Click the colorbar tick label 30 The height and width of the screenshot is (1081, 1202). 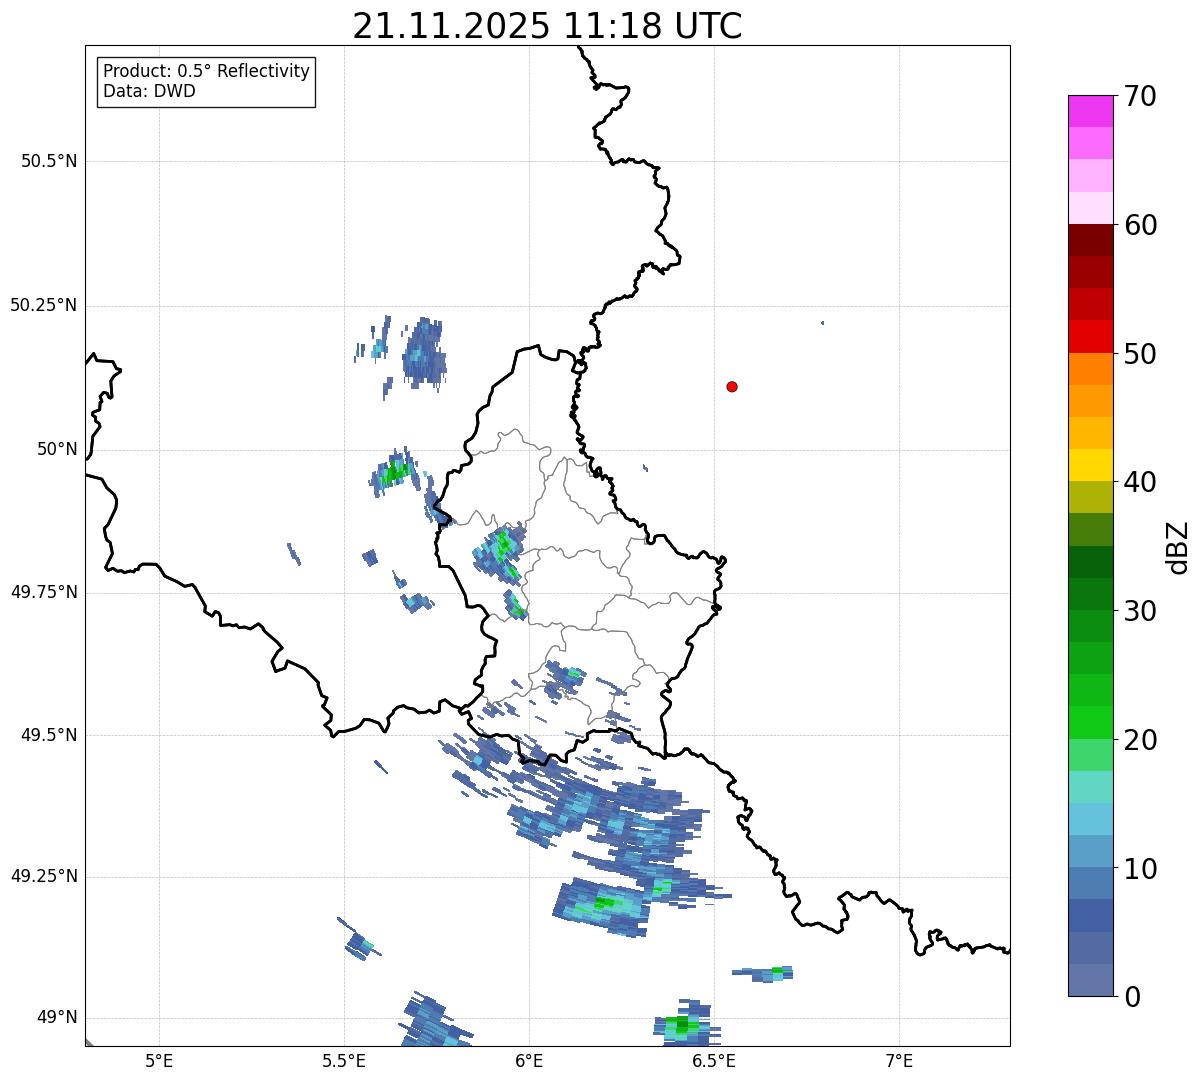pos(1139,611)
